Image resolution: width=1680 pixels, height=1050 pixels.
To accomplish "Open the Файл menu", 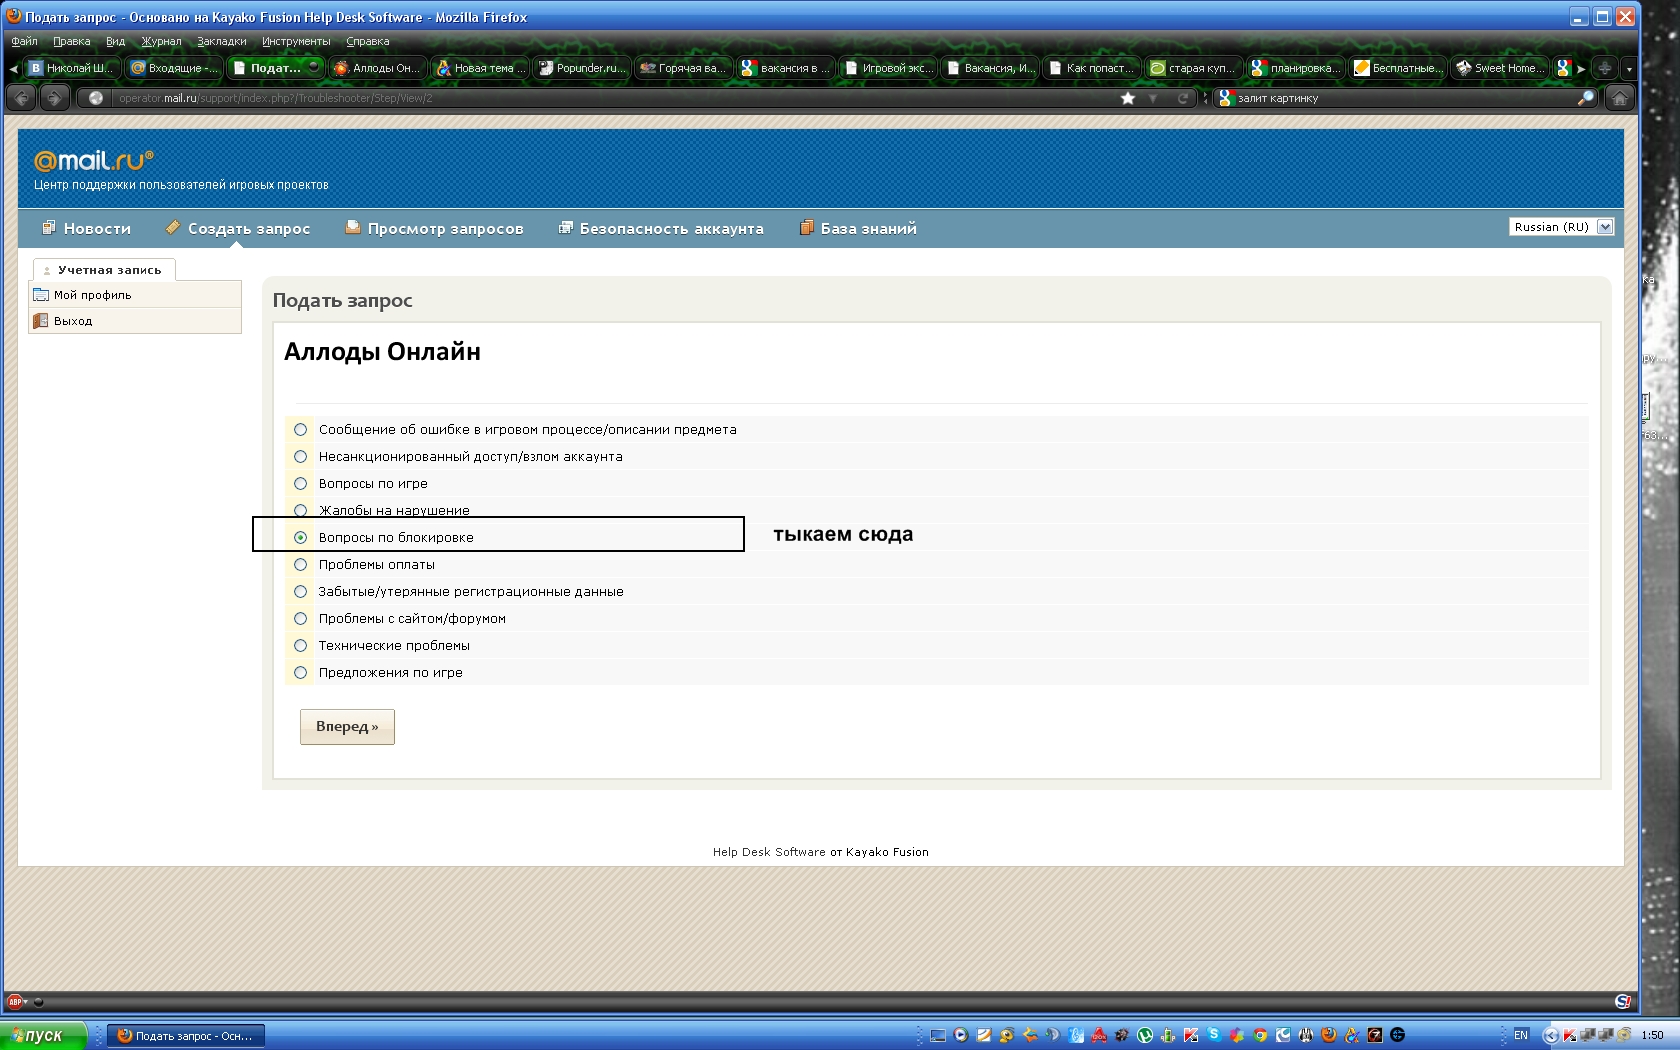I will pyautogui.click(x=24, y=41).
